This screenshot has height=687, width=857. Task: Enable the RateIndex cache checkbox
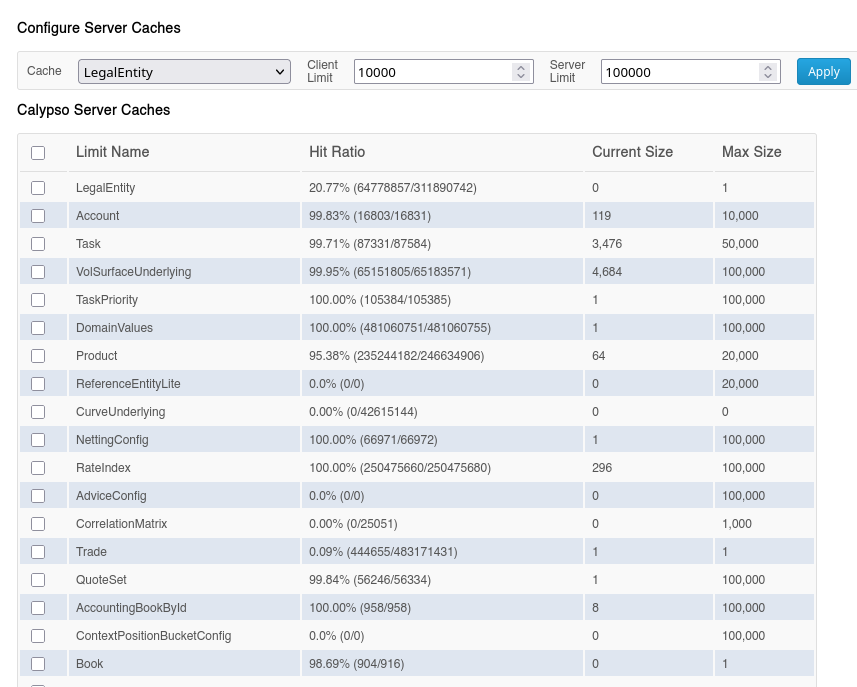[x=38, y=467]
